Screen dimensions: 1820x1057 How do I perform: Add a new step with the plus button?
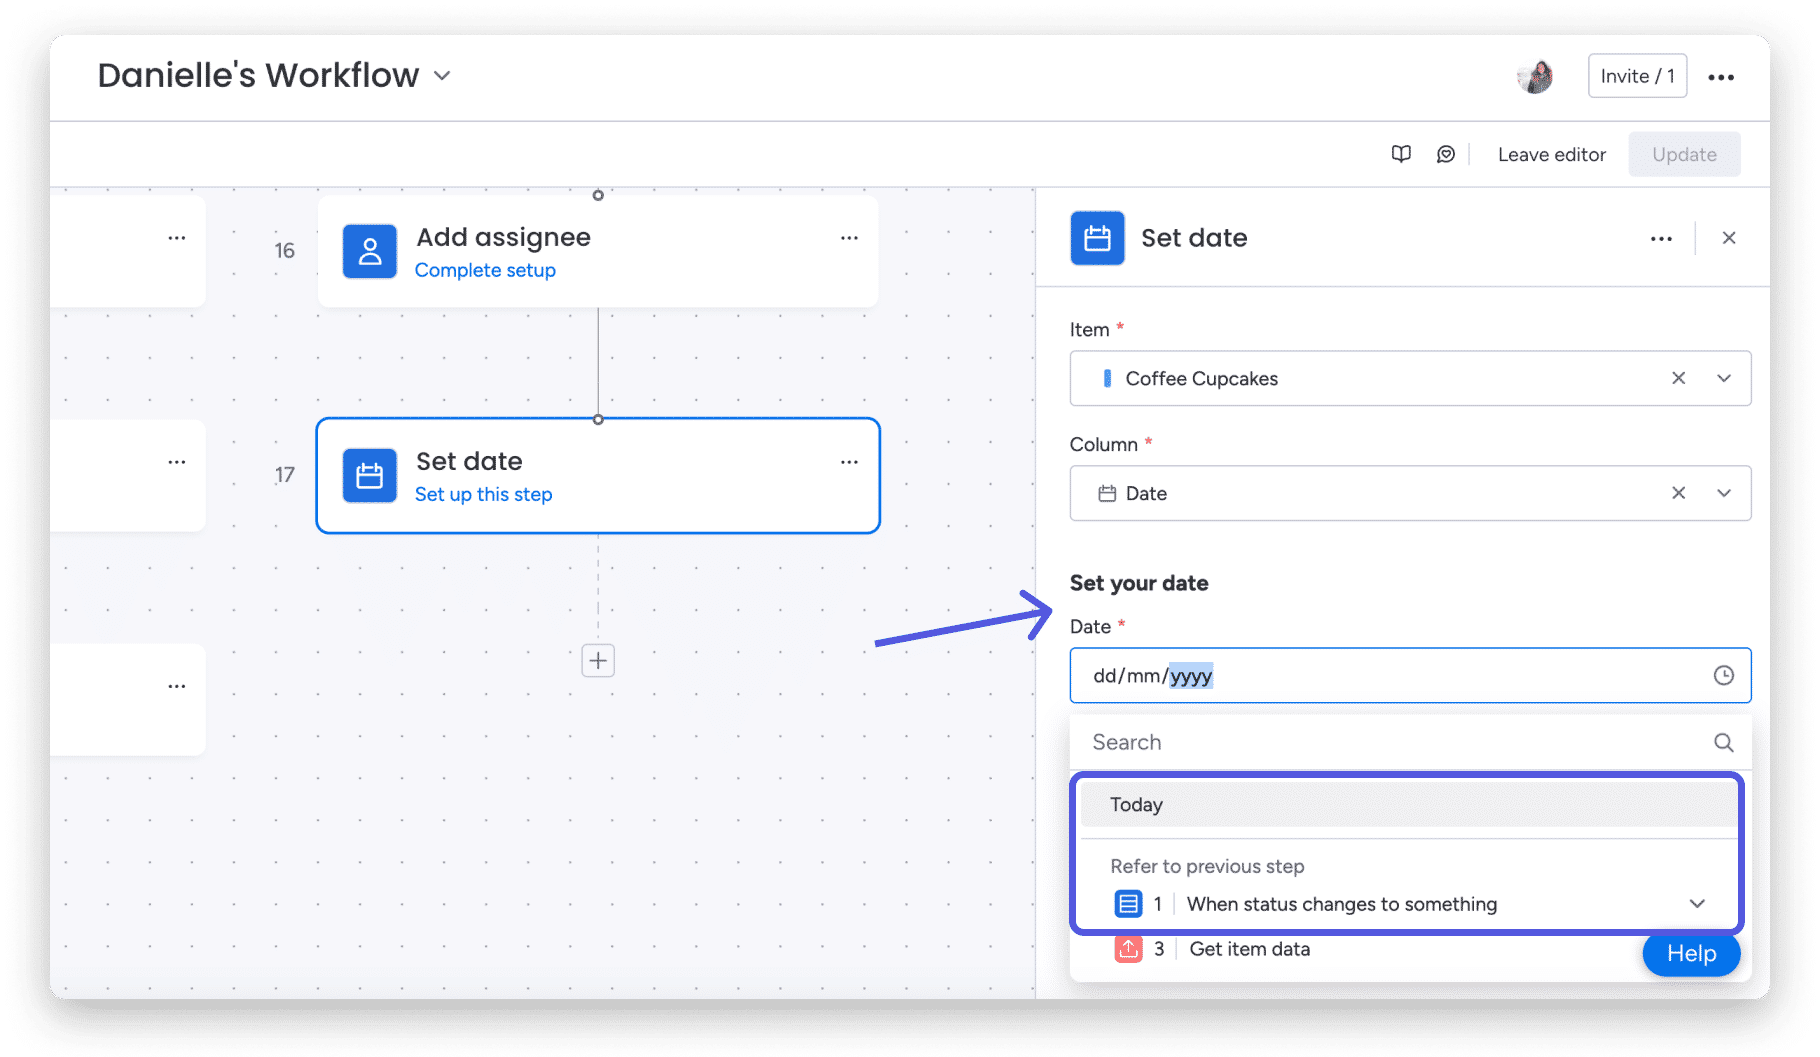tap(598, 660)
